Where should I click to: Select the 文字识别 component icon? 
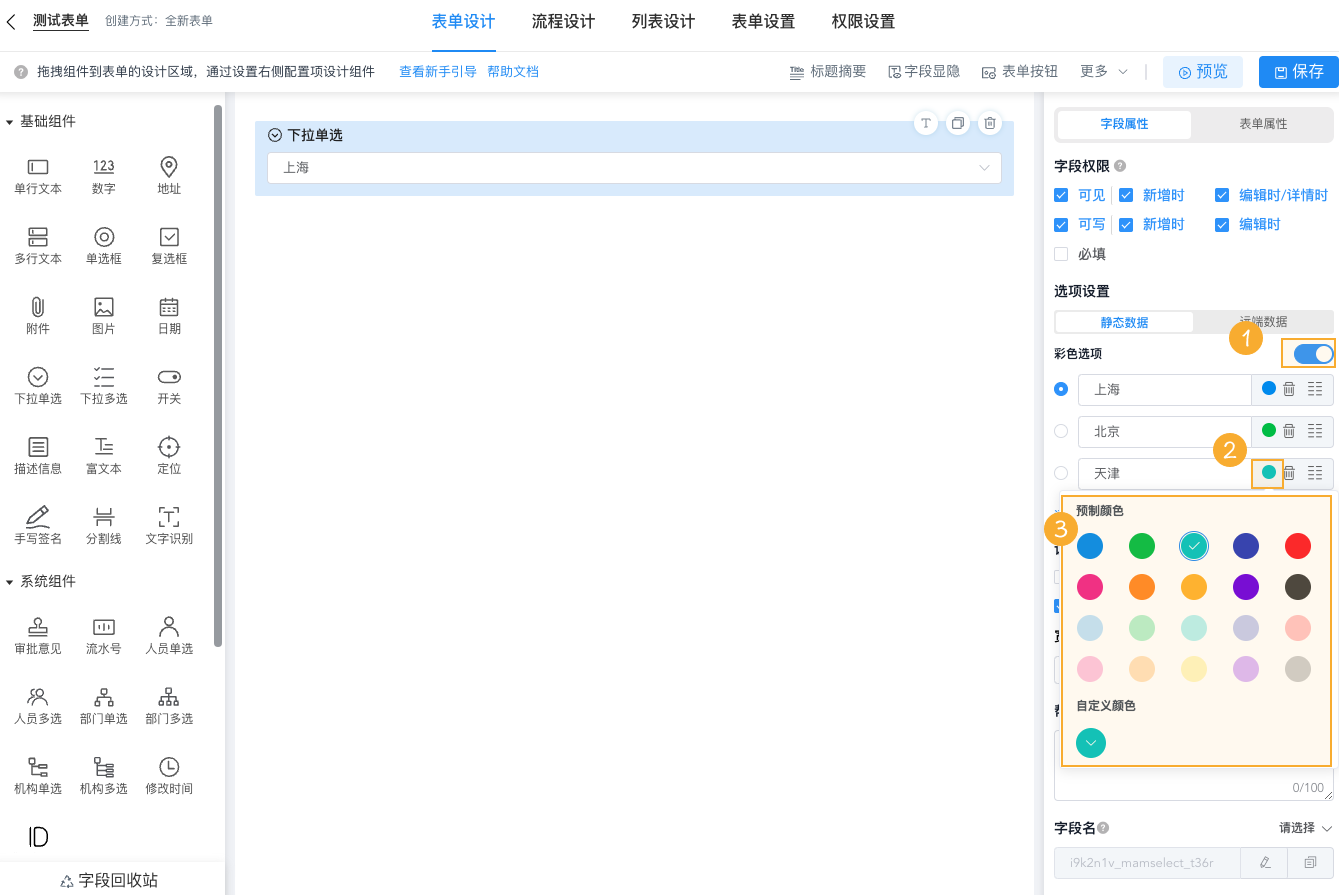168,524
